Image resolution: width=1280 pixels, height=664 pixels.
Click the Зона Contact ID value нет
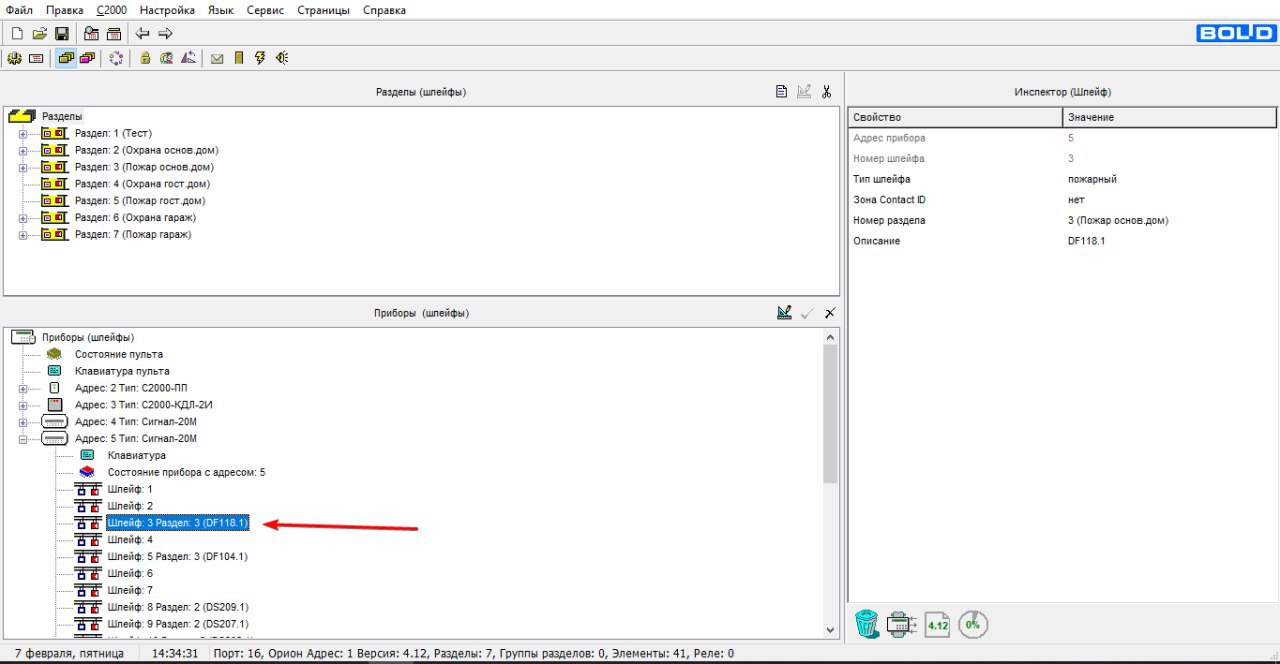1076,200
